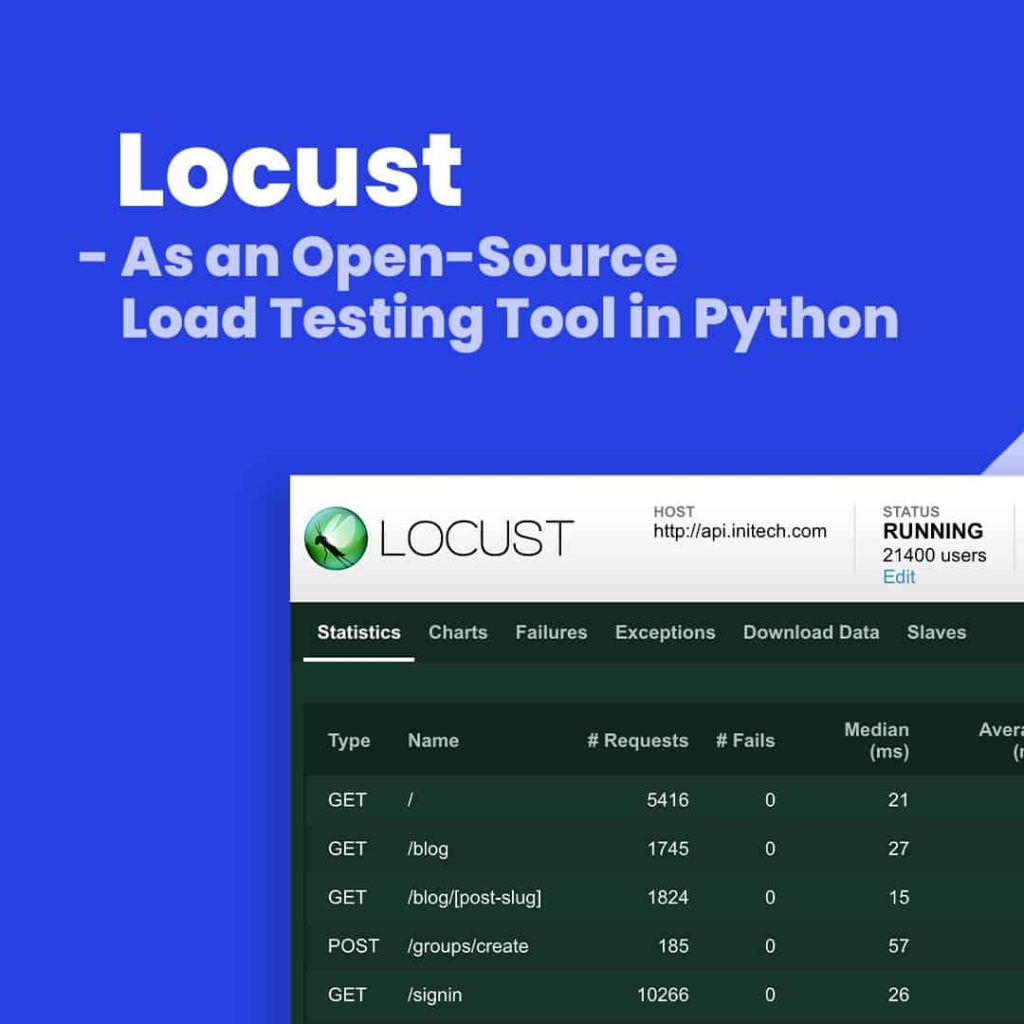Sort by the # Fails column header
Screen dimensions: 1024x1024
pos(746,741)
